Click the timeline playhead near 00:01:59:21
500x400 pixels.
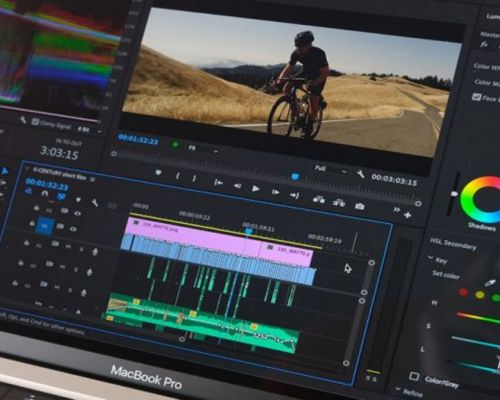click(x=248, y=231)
